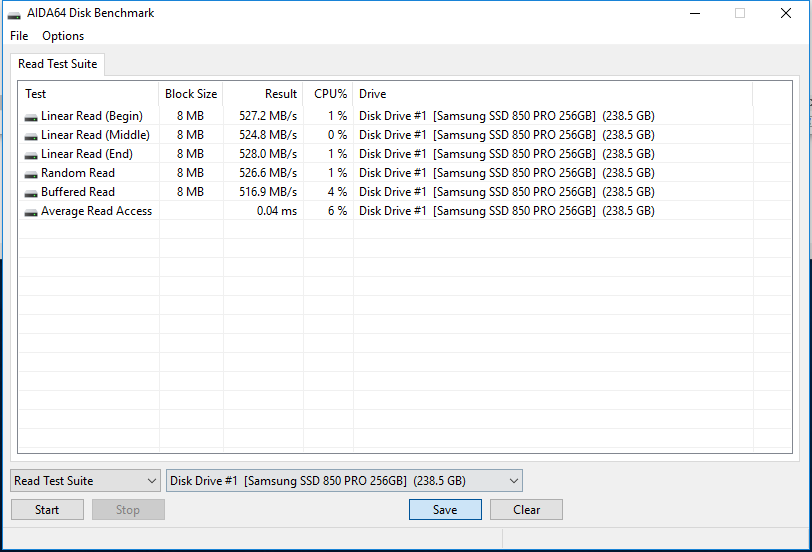Open the Disk Drive #1 selection dropdown
812x552 pixels.
[344, 481]
